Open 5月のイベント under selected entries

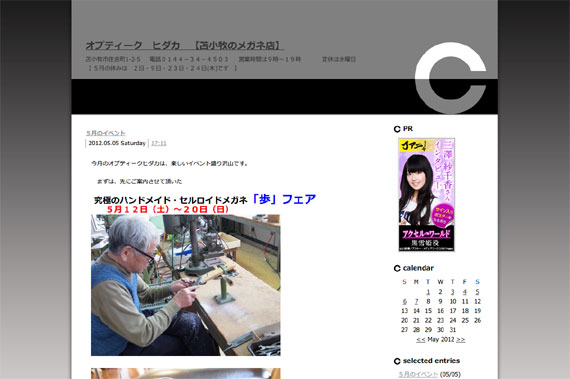click(x=418, y=374)
